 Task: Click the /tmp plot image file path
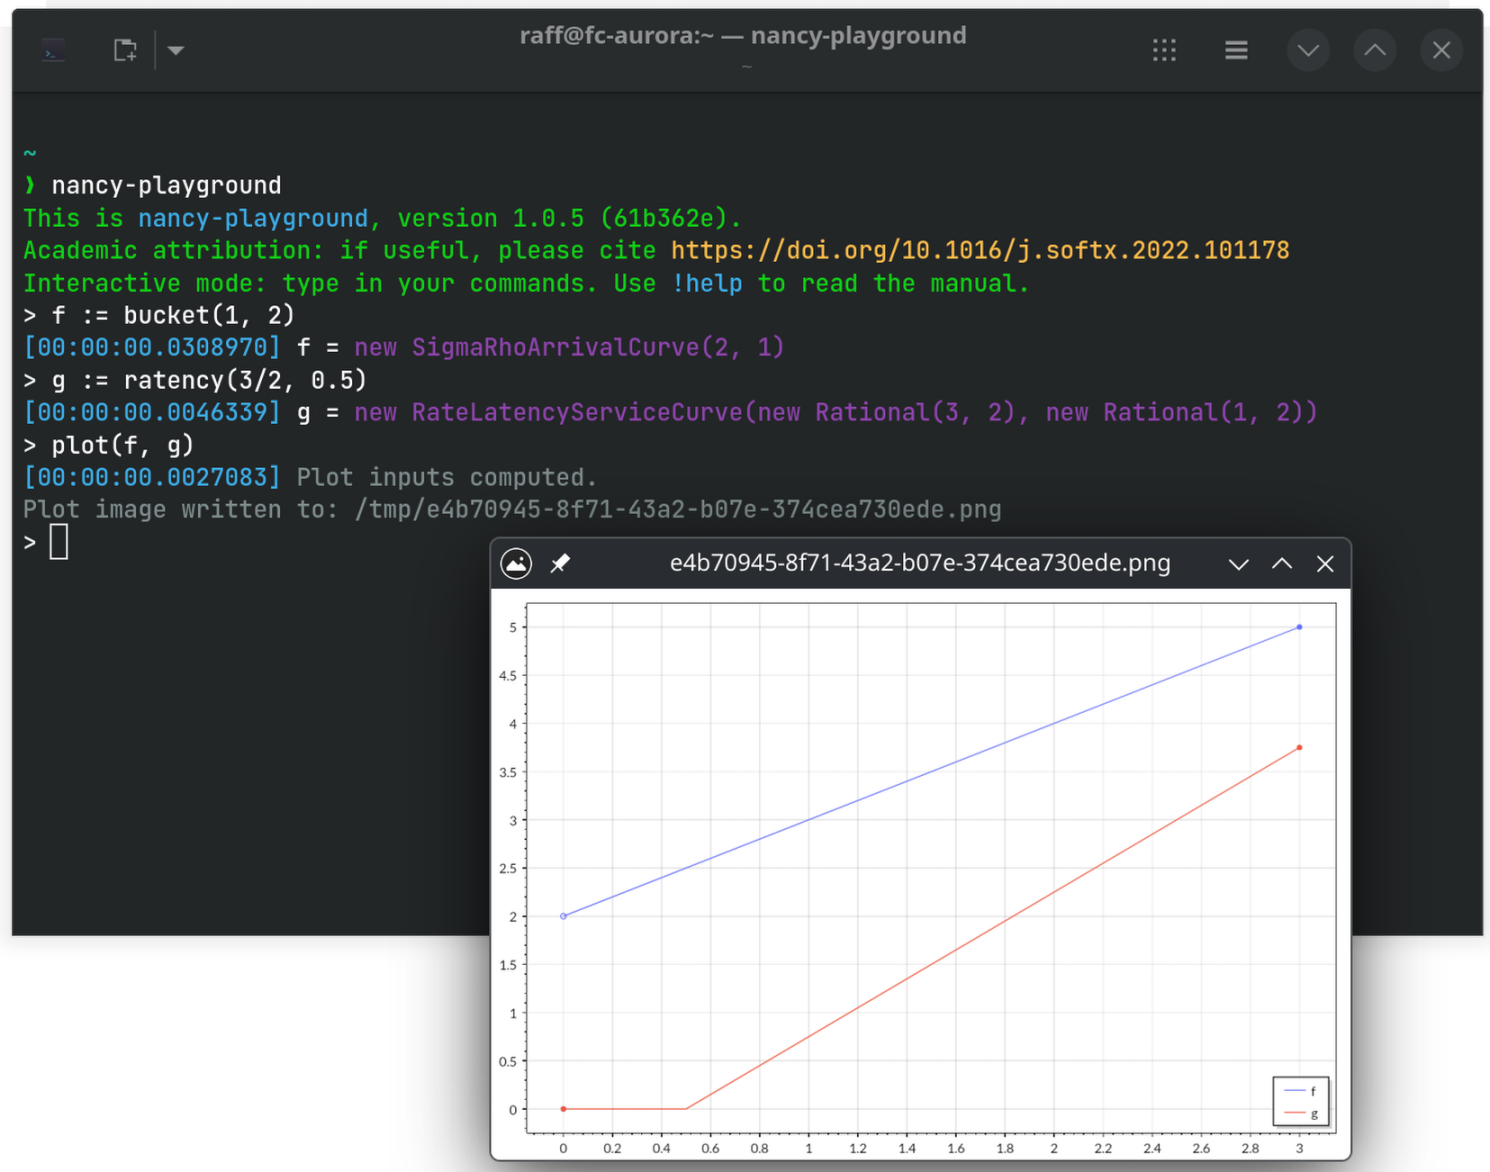coord(678,509)
